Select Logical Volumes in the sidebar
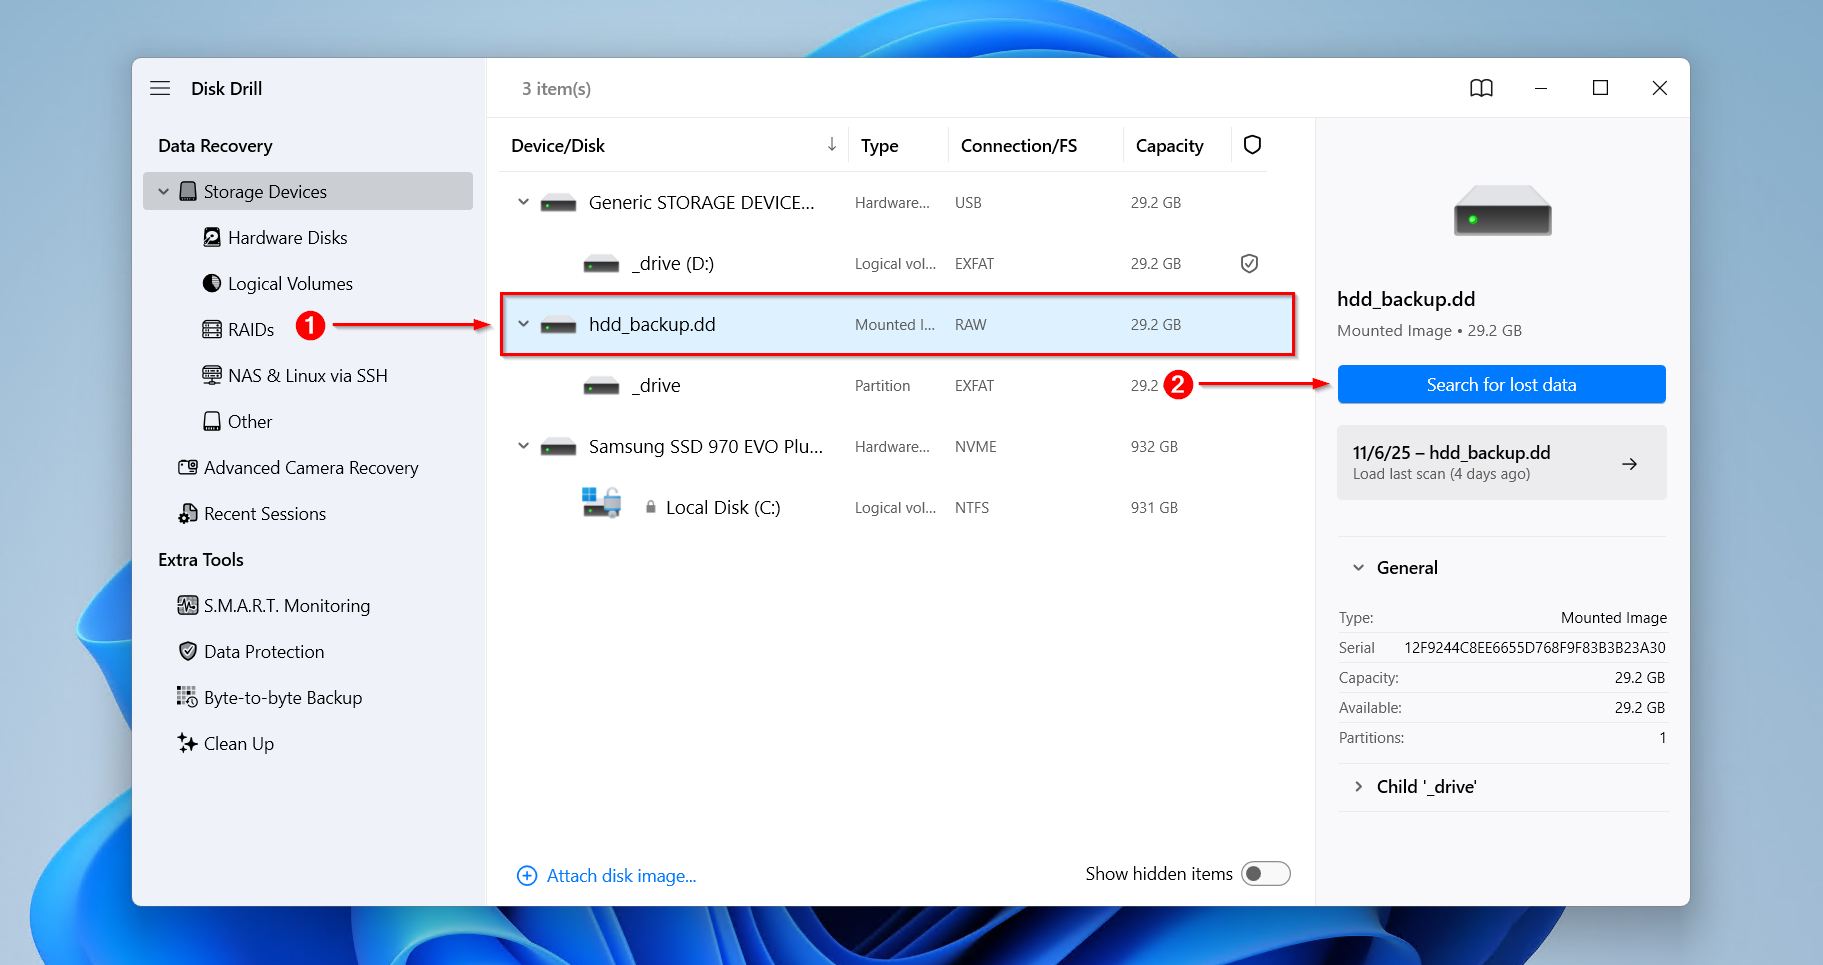Viewport: 1823px width, 965px height. pos(290,283)
